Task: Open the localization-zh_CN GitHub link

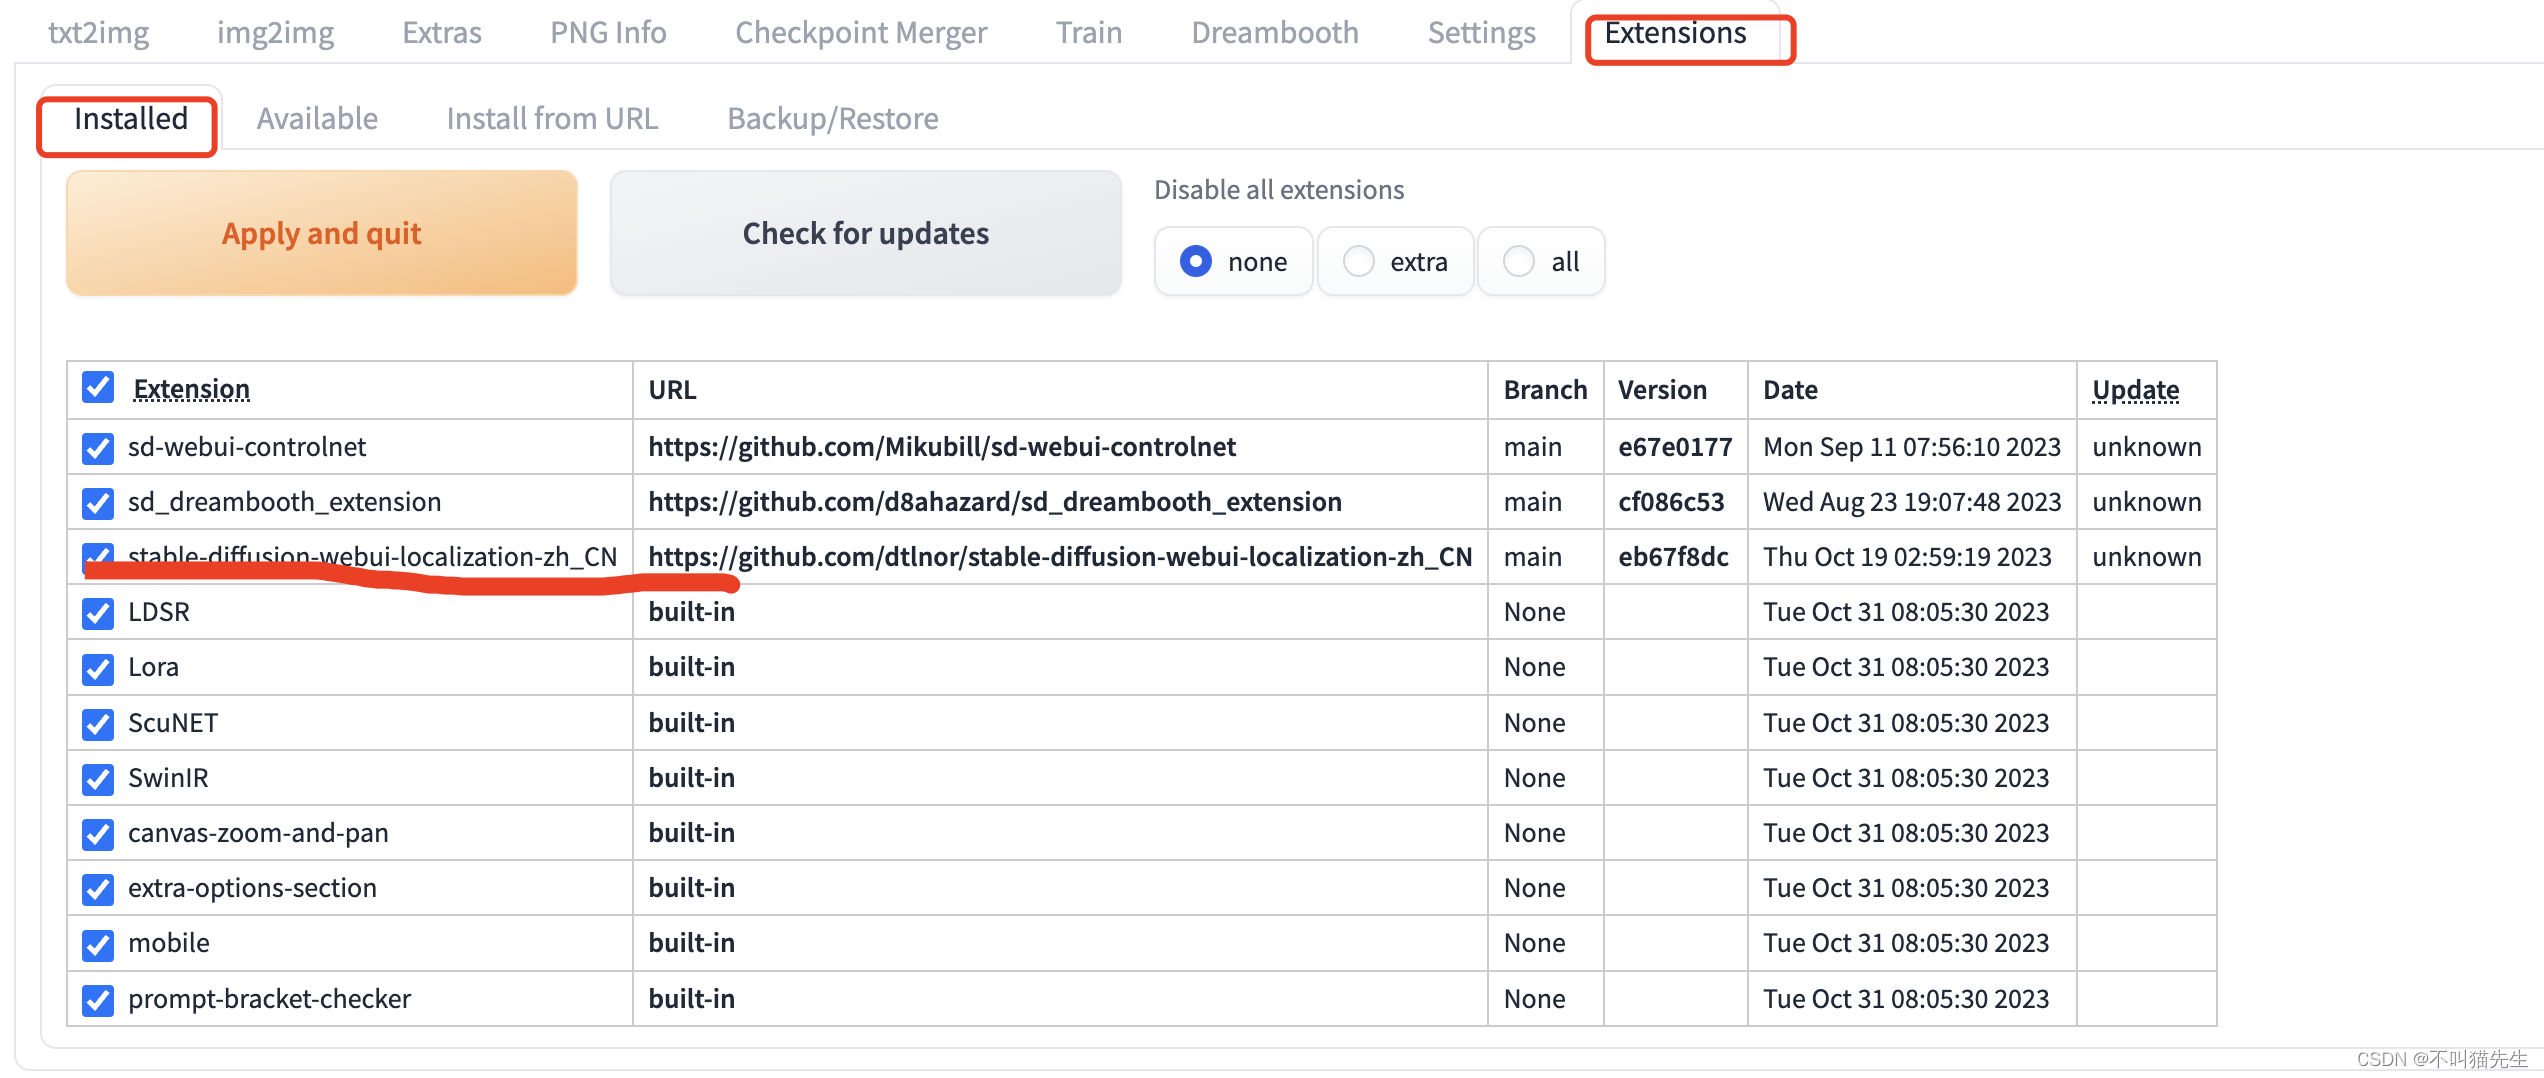Action: 1060,557
